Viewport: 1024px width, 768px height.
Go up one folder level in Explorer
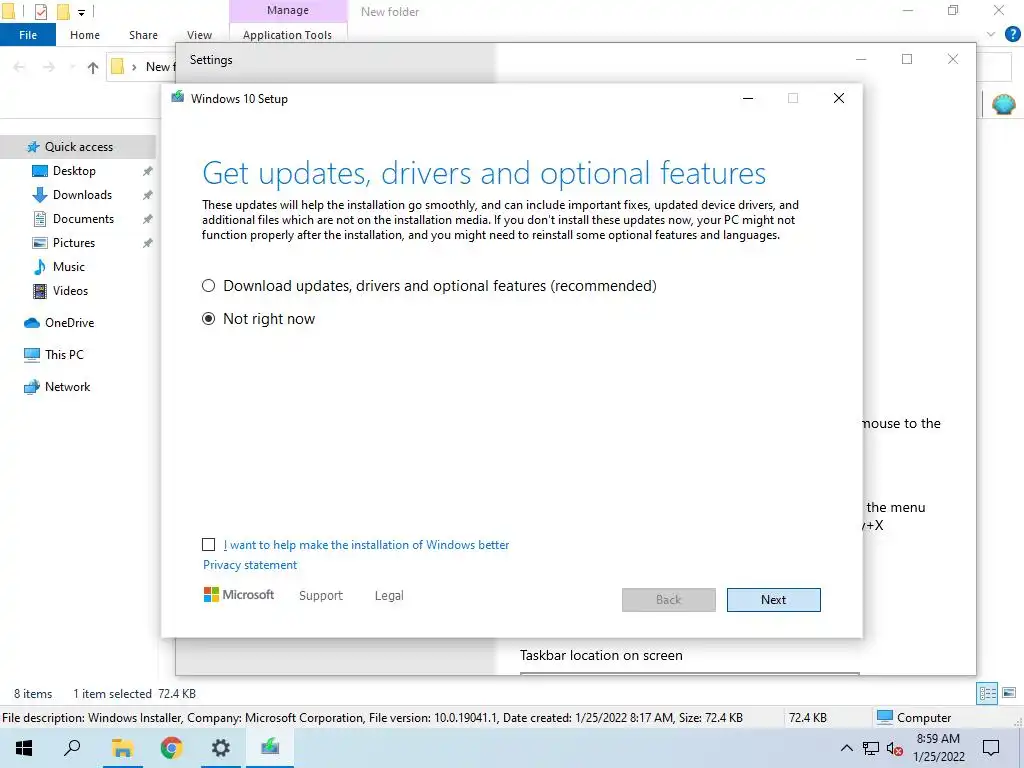click(x=93, y=67)
